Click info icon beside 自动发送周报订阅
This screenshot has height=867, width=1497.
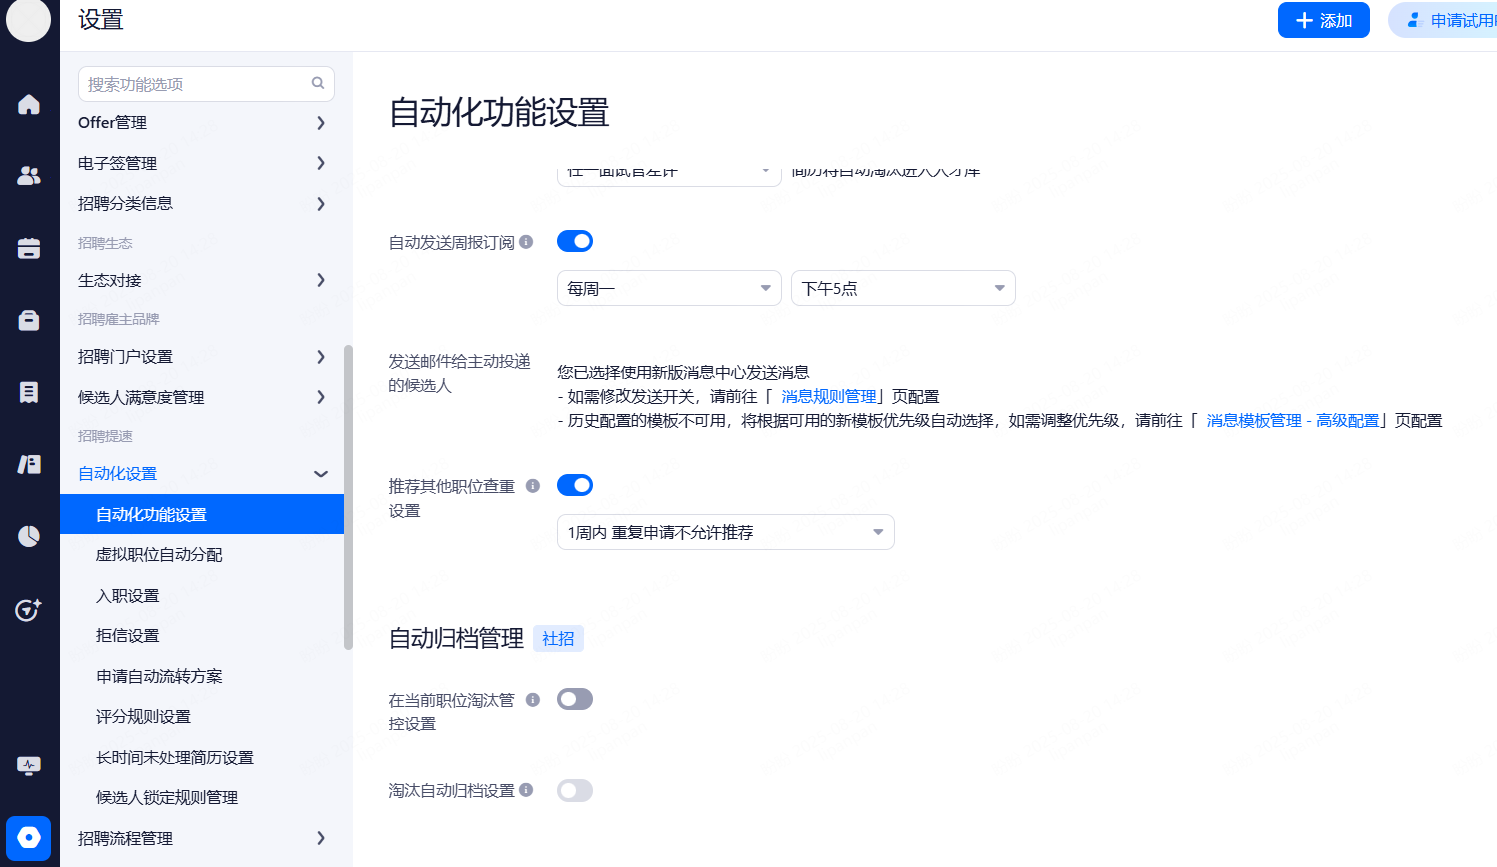point(526,242)
